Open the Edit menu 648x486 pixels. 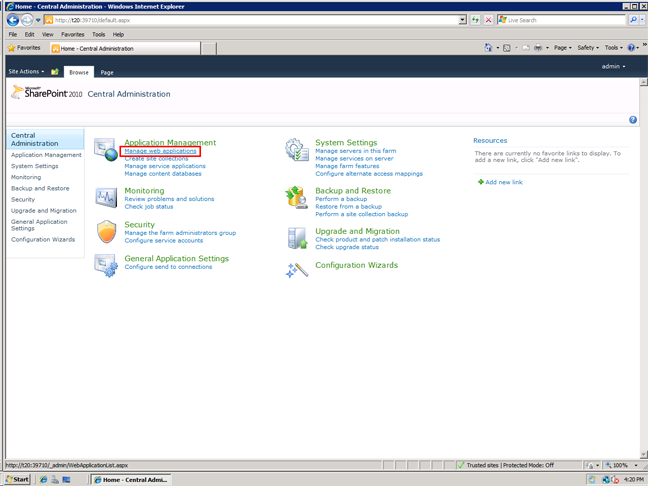pos(29,34)
